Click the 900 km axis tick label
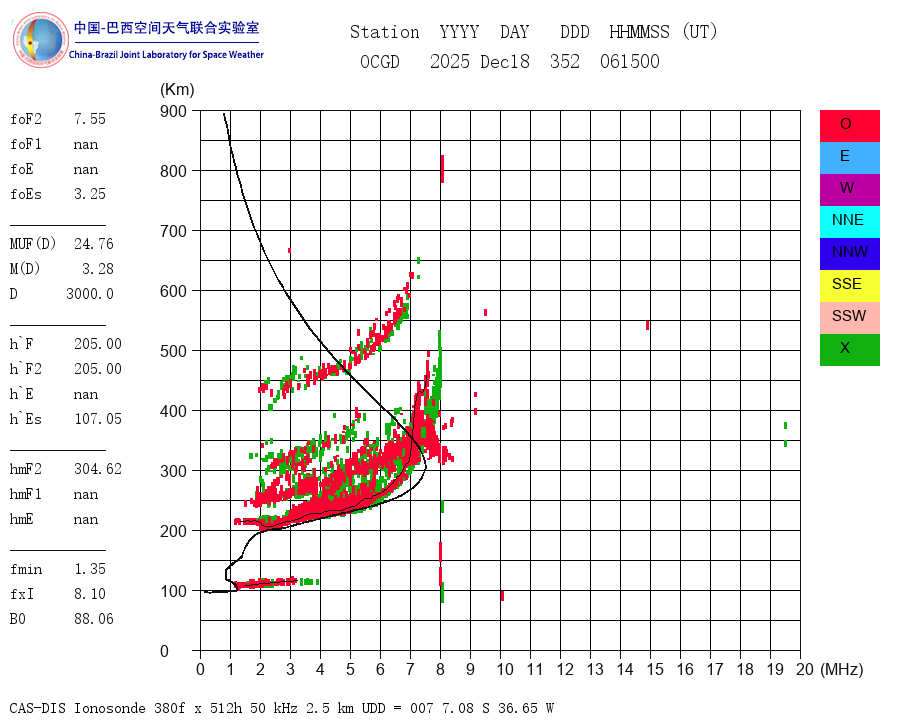Screen dimensions: 900x720 (x=173, y=111)
